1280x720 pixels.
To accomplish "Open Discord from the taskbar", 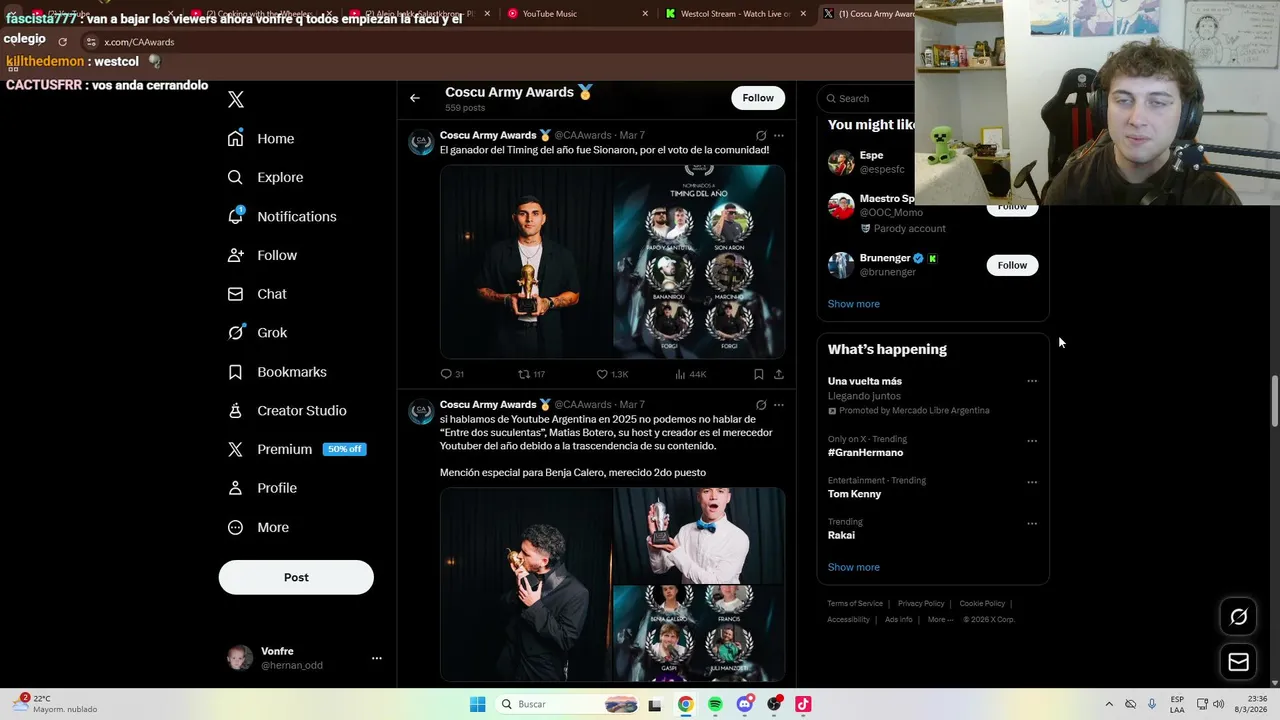I will [x=744, y=704].
